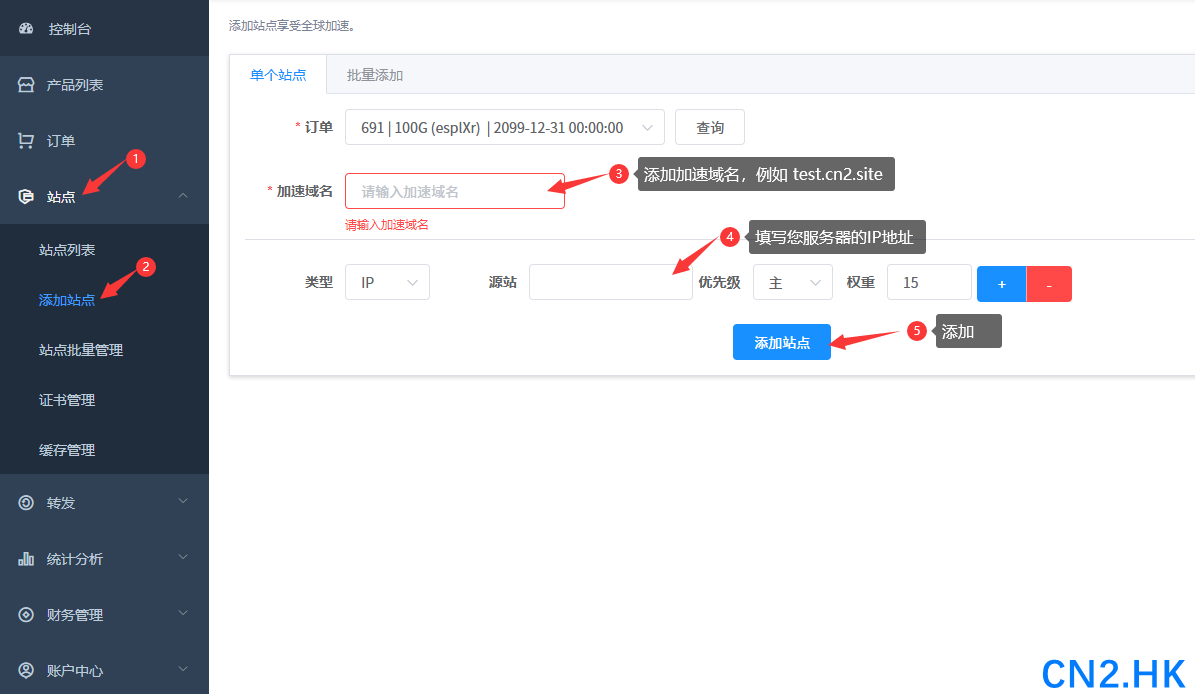The width and height of the screenshot is (1195, 694).
Task: Click the dashboard gauge icon beside 控制台
Action: 26,28
